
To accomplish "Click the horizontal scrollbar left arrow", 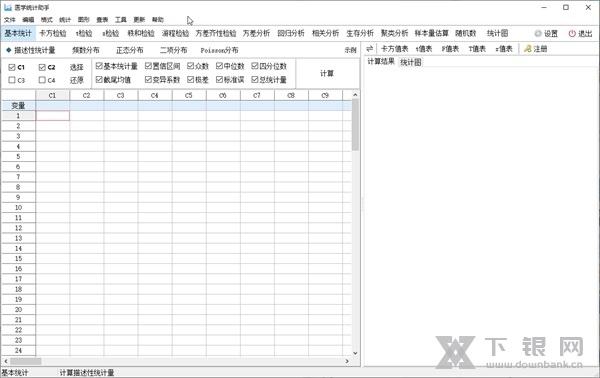I will coord(6,361).
